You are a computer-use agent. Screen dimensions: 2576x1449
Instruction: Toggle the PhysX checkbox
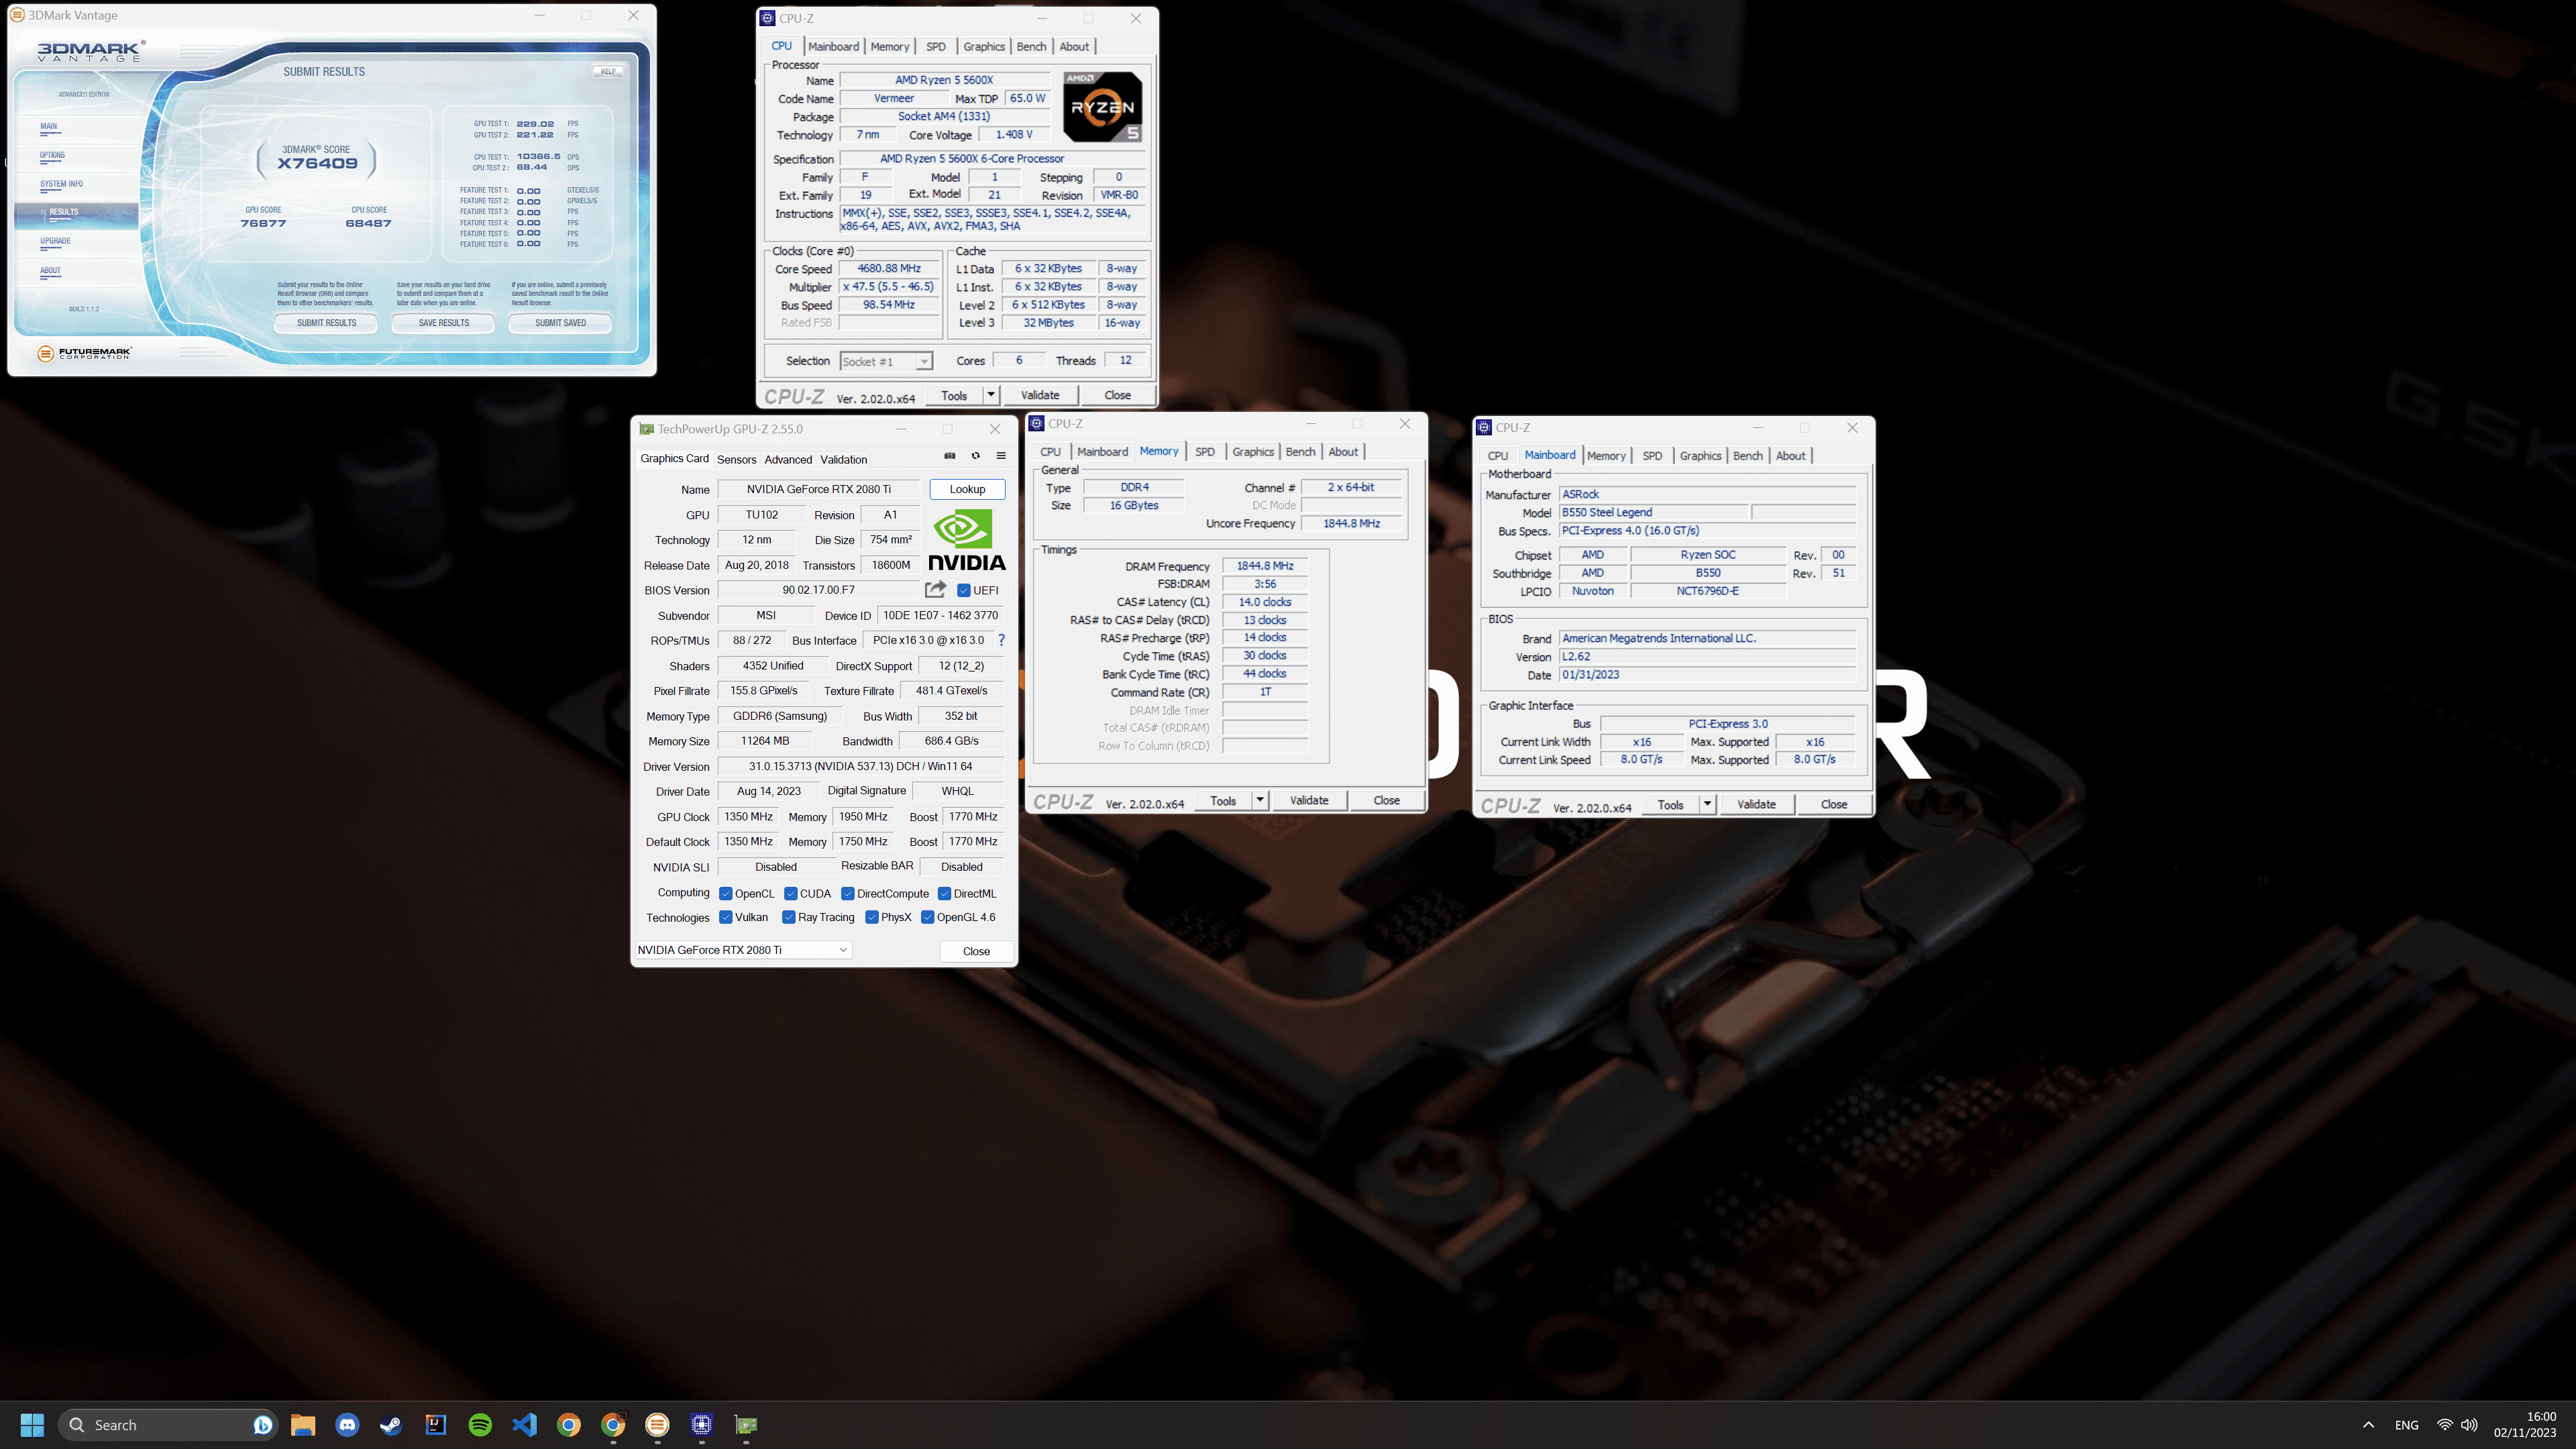click(872, 917)
